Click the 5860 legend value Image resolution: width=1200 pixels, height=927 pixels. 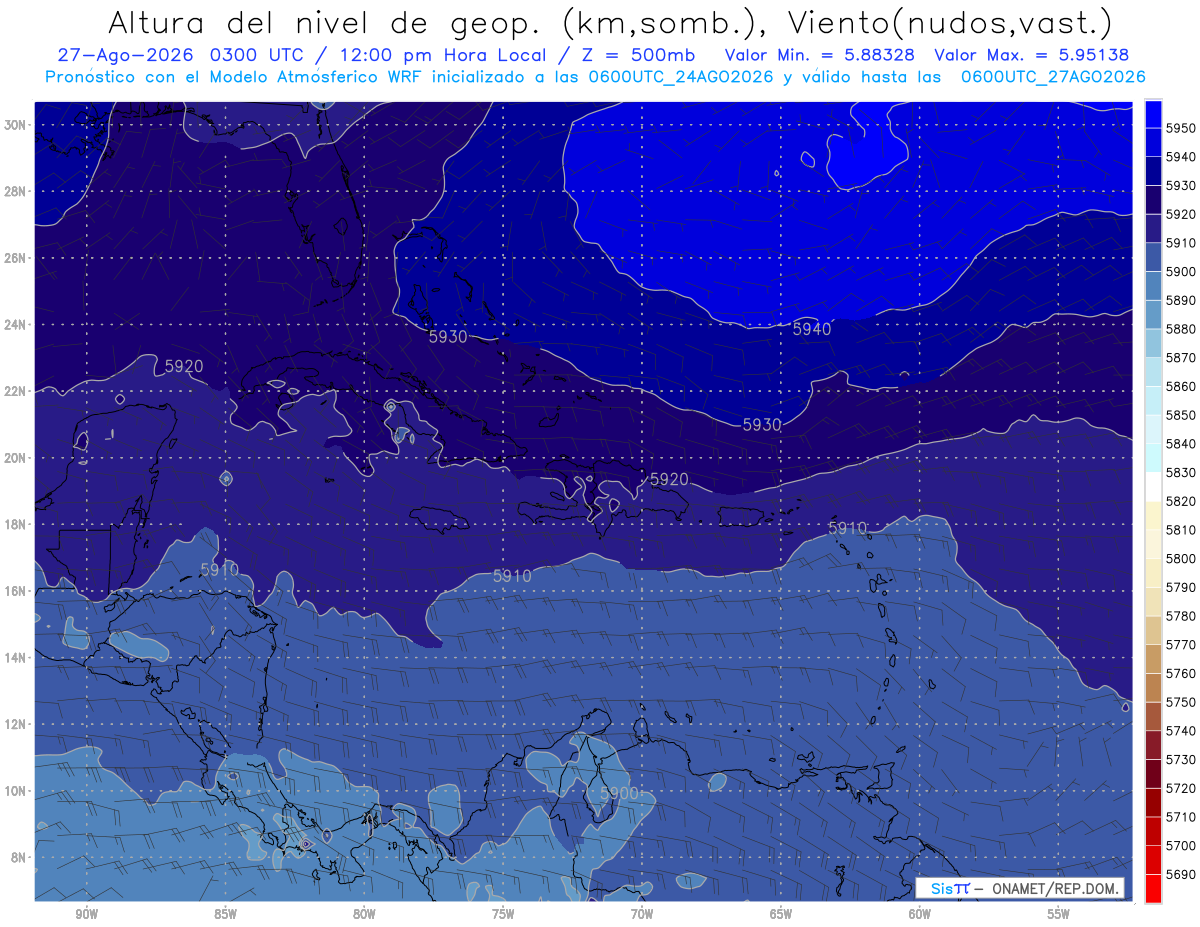pyautogui.click(x=1181, y=386)
